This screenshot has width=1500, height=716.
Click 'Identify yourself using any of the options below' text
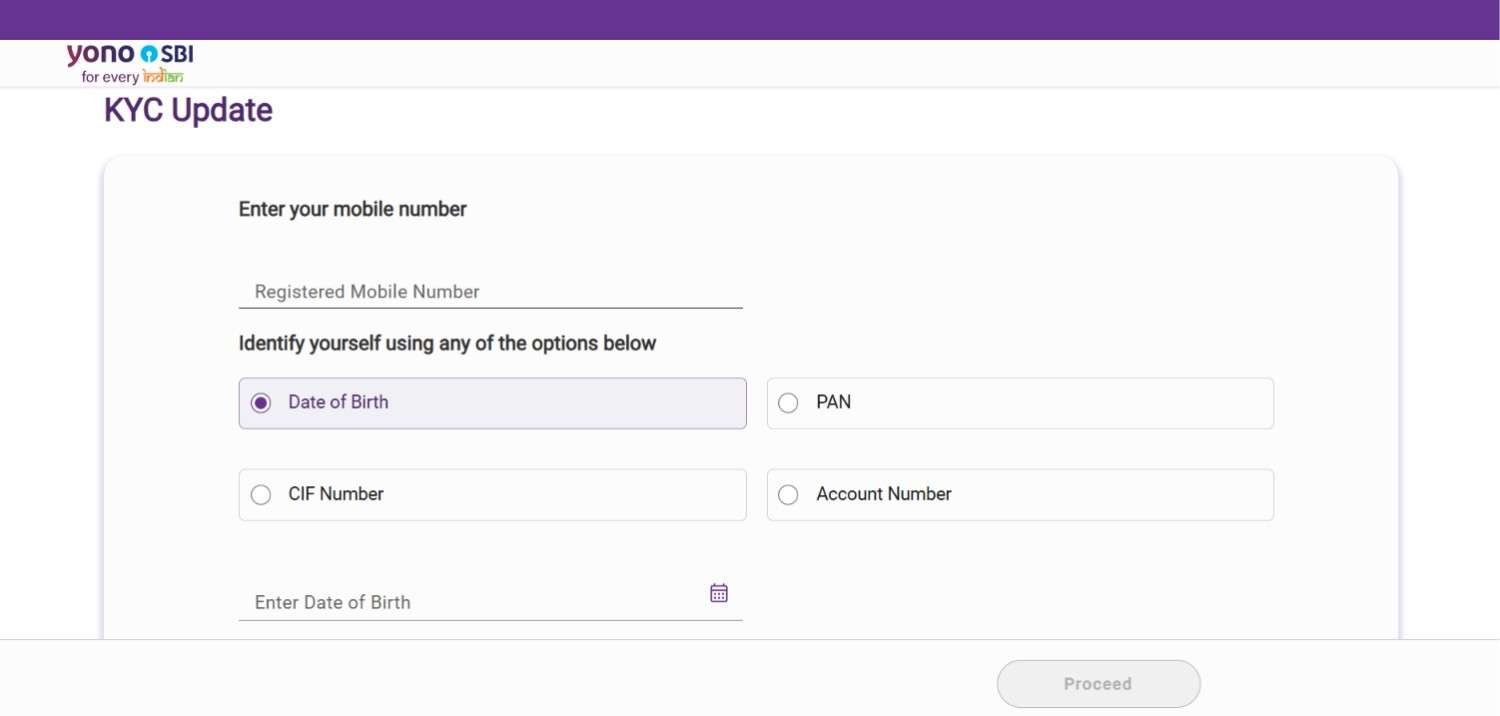447,344
